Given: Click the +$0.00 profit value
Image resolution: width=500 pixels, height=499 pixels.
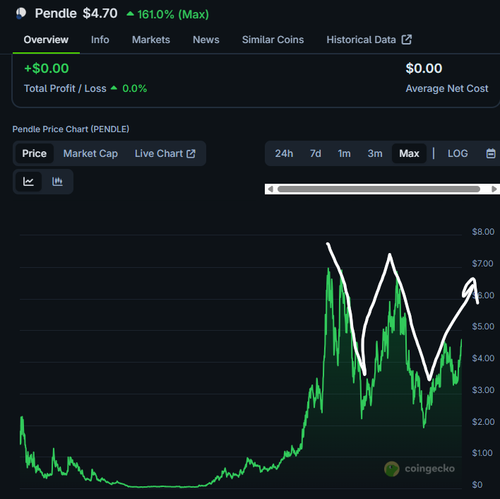Looking at the screenshot, I should [x=47, y=68].
